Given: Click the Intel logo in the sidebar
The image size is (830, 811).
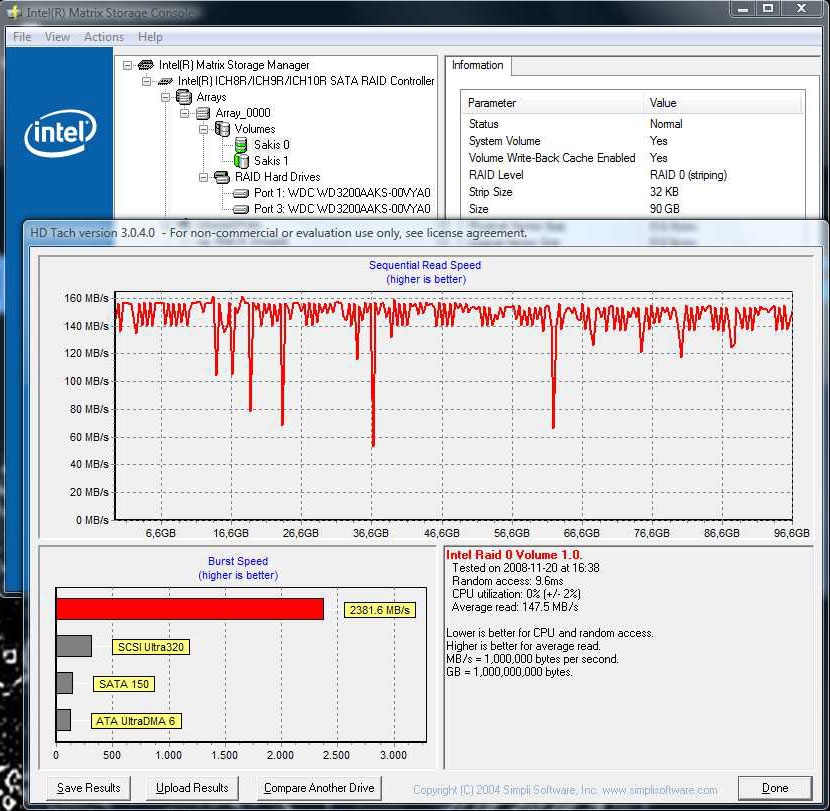Looking at the screenshot, I should point(60,133).
